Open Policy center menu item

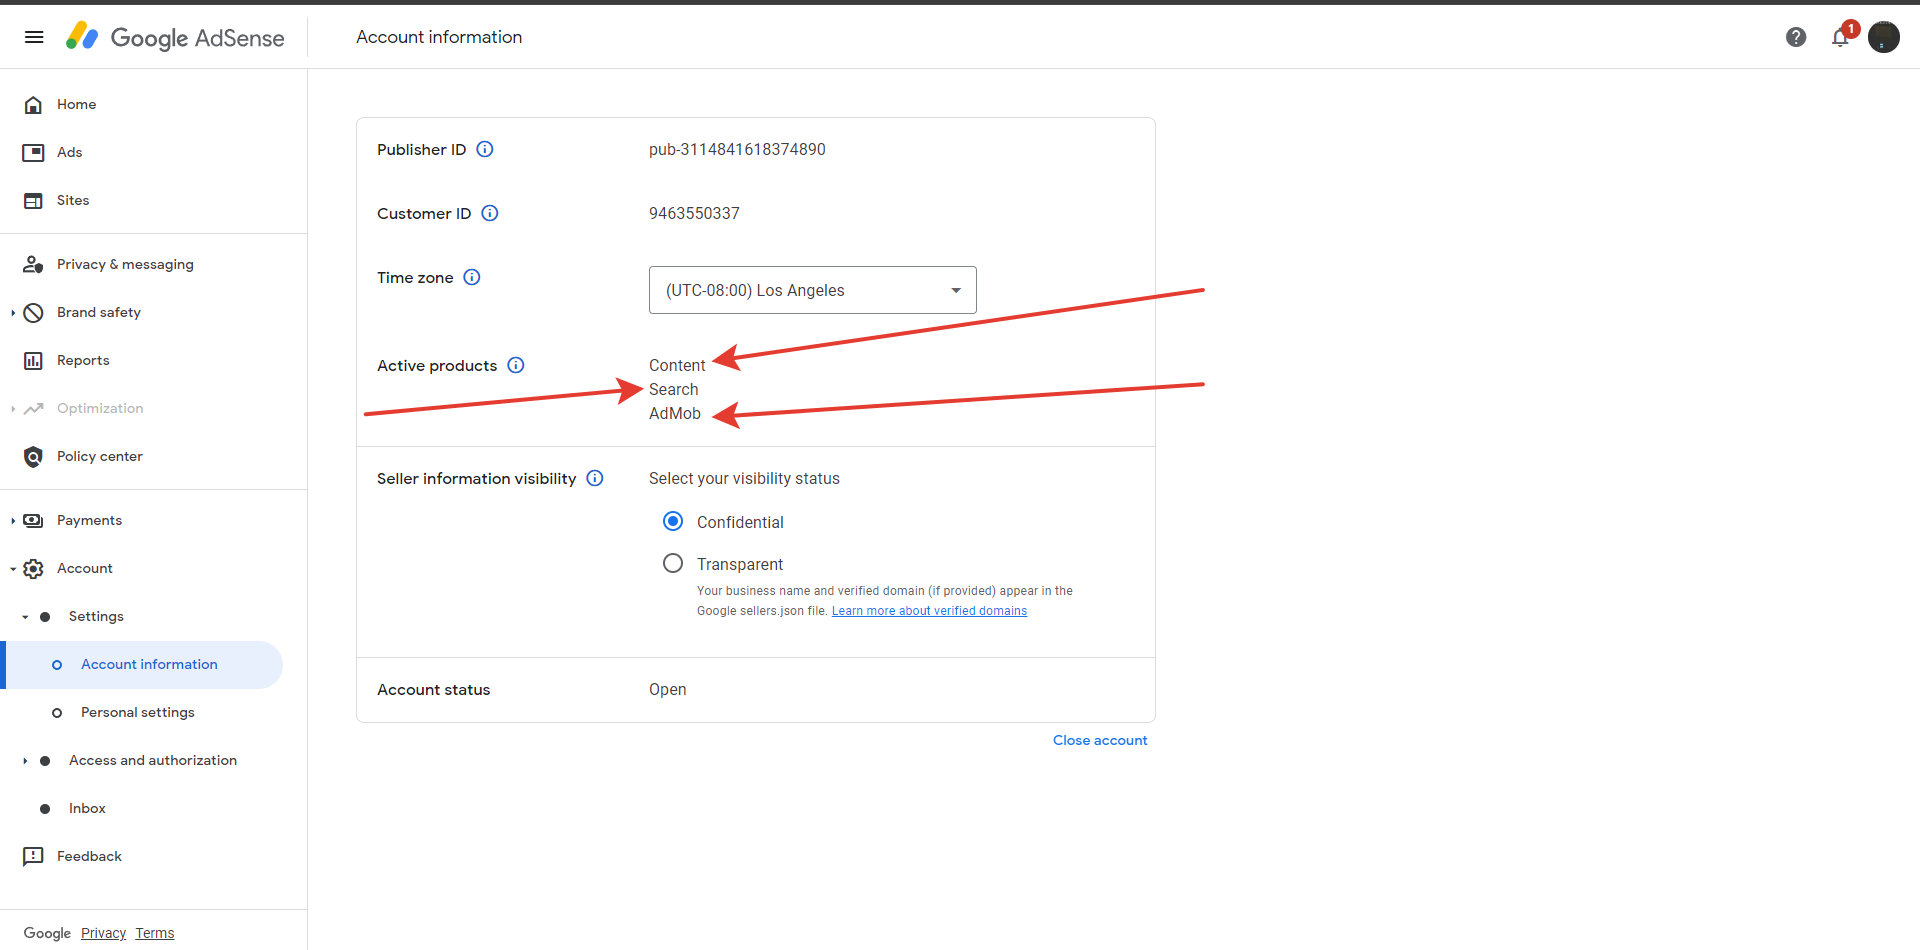100,457
